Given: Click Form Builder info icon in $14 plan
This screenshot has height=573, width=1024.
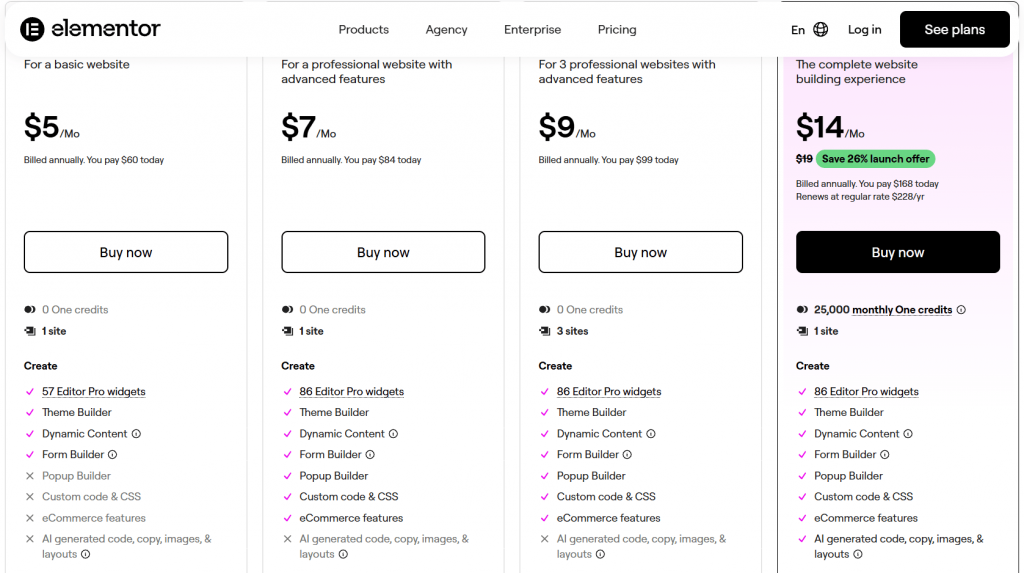Looking at the screenshot, I should (x=885, y=455).
